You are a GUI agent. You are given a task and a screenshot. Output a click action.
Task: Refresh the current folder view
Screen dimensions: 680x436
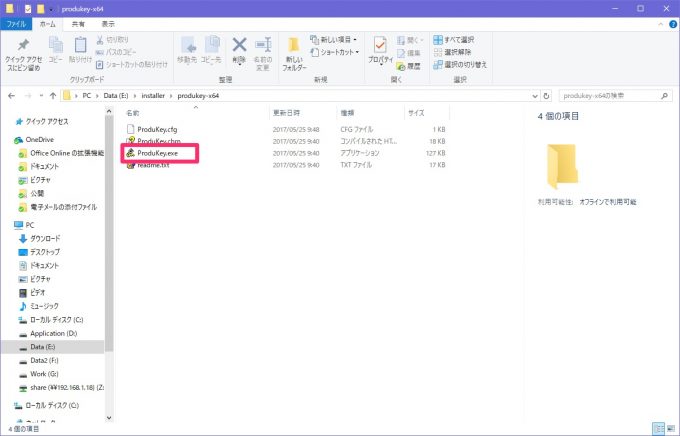pos(546,96)
